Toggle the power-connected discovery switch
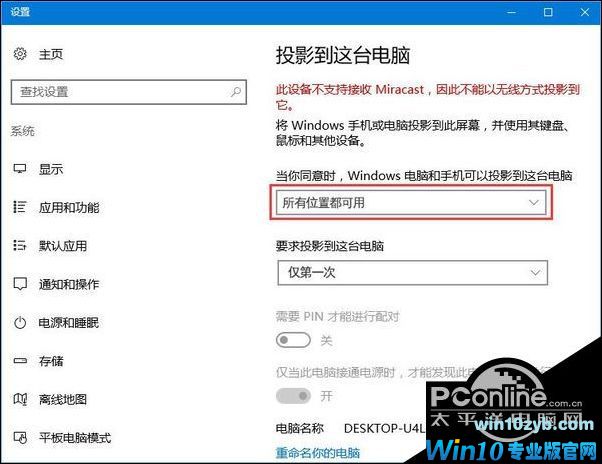Screen dimensions: 602x464 click(293, 396)
